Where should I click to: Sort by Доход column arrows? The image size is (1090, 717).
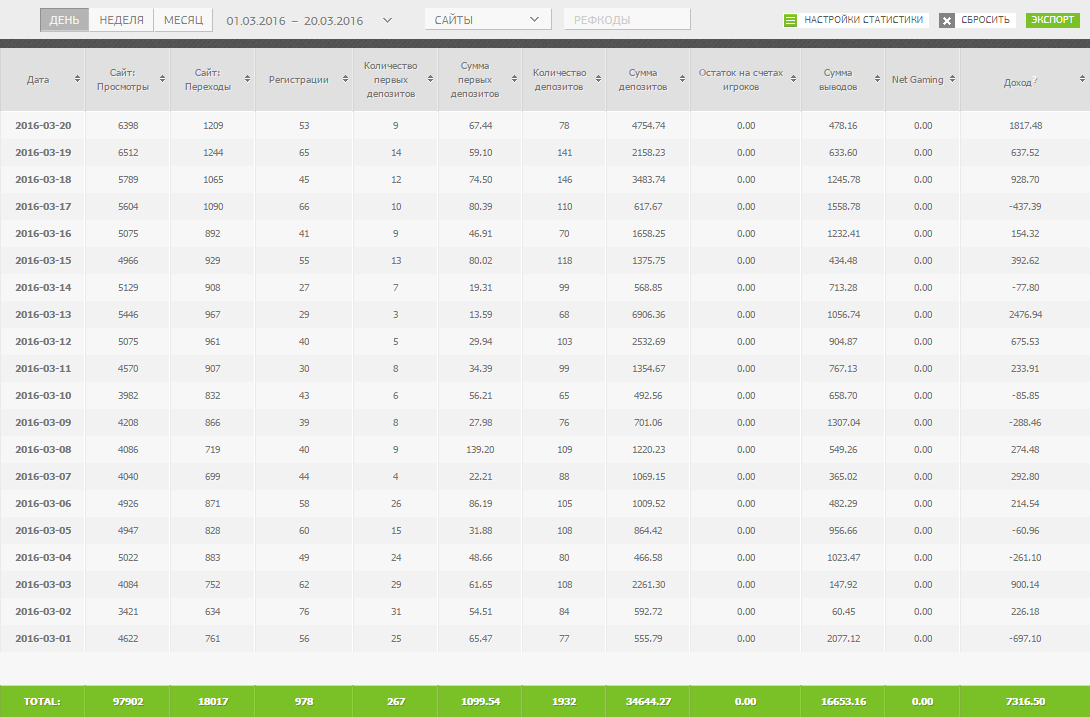(x=1082, y=79)
